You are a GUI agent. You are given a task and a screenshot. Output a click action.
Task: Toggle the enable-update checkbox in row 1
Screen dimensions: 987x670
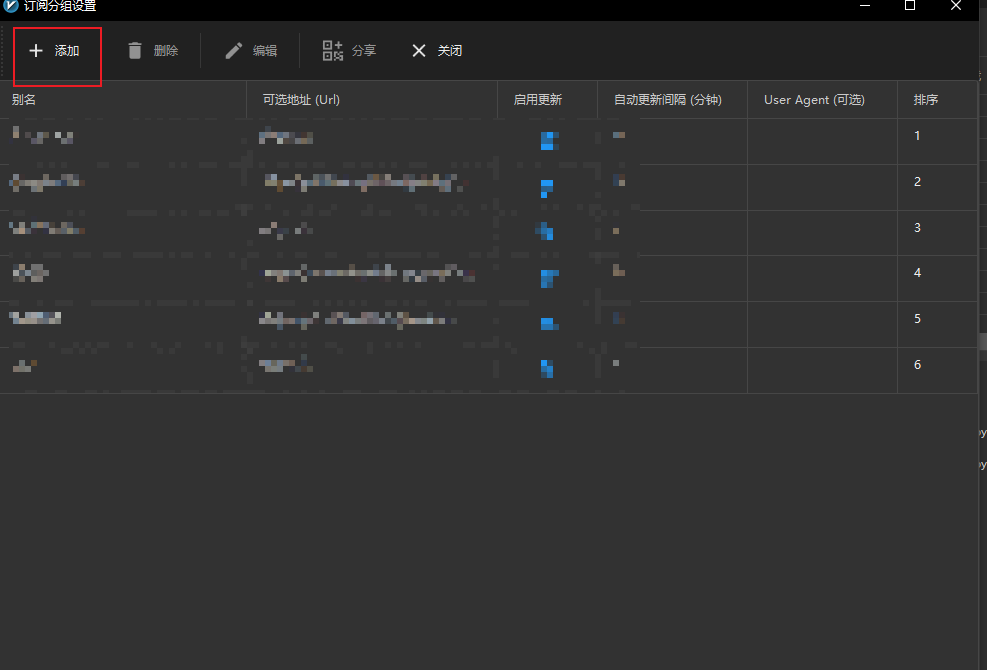point(548,140)
